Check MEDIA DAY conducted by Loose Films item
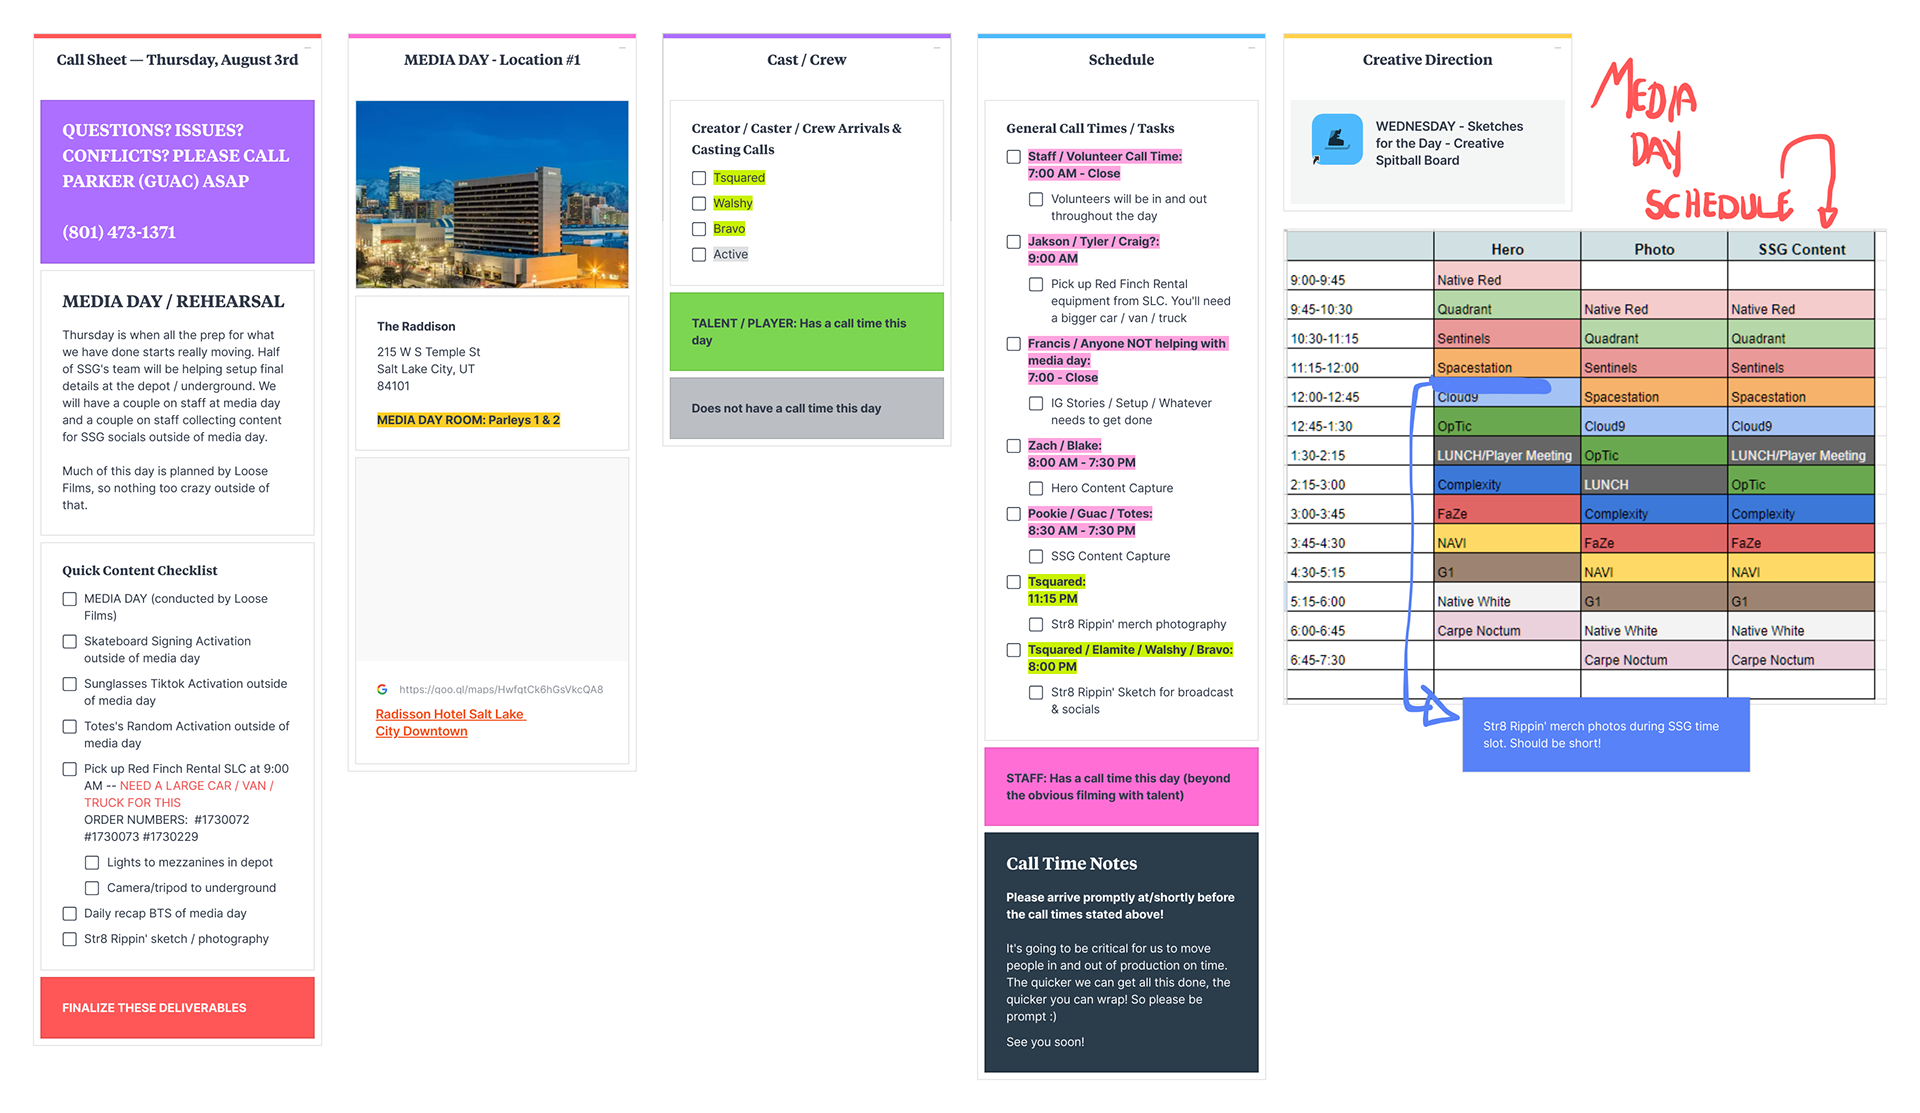 click(69, 599)
